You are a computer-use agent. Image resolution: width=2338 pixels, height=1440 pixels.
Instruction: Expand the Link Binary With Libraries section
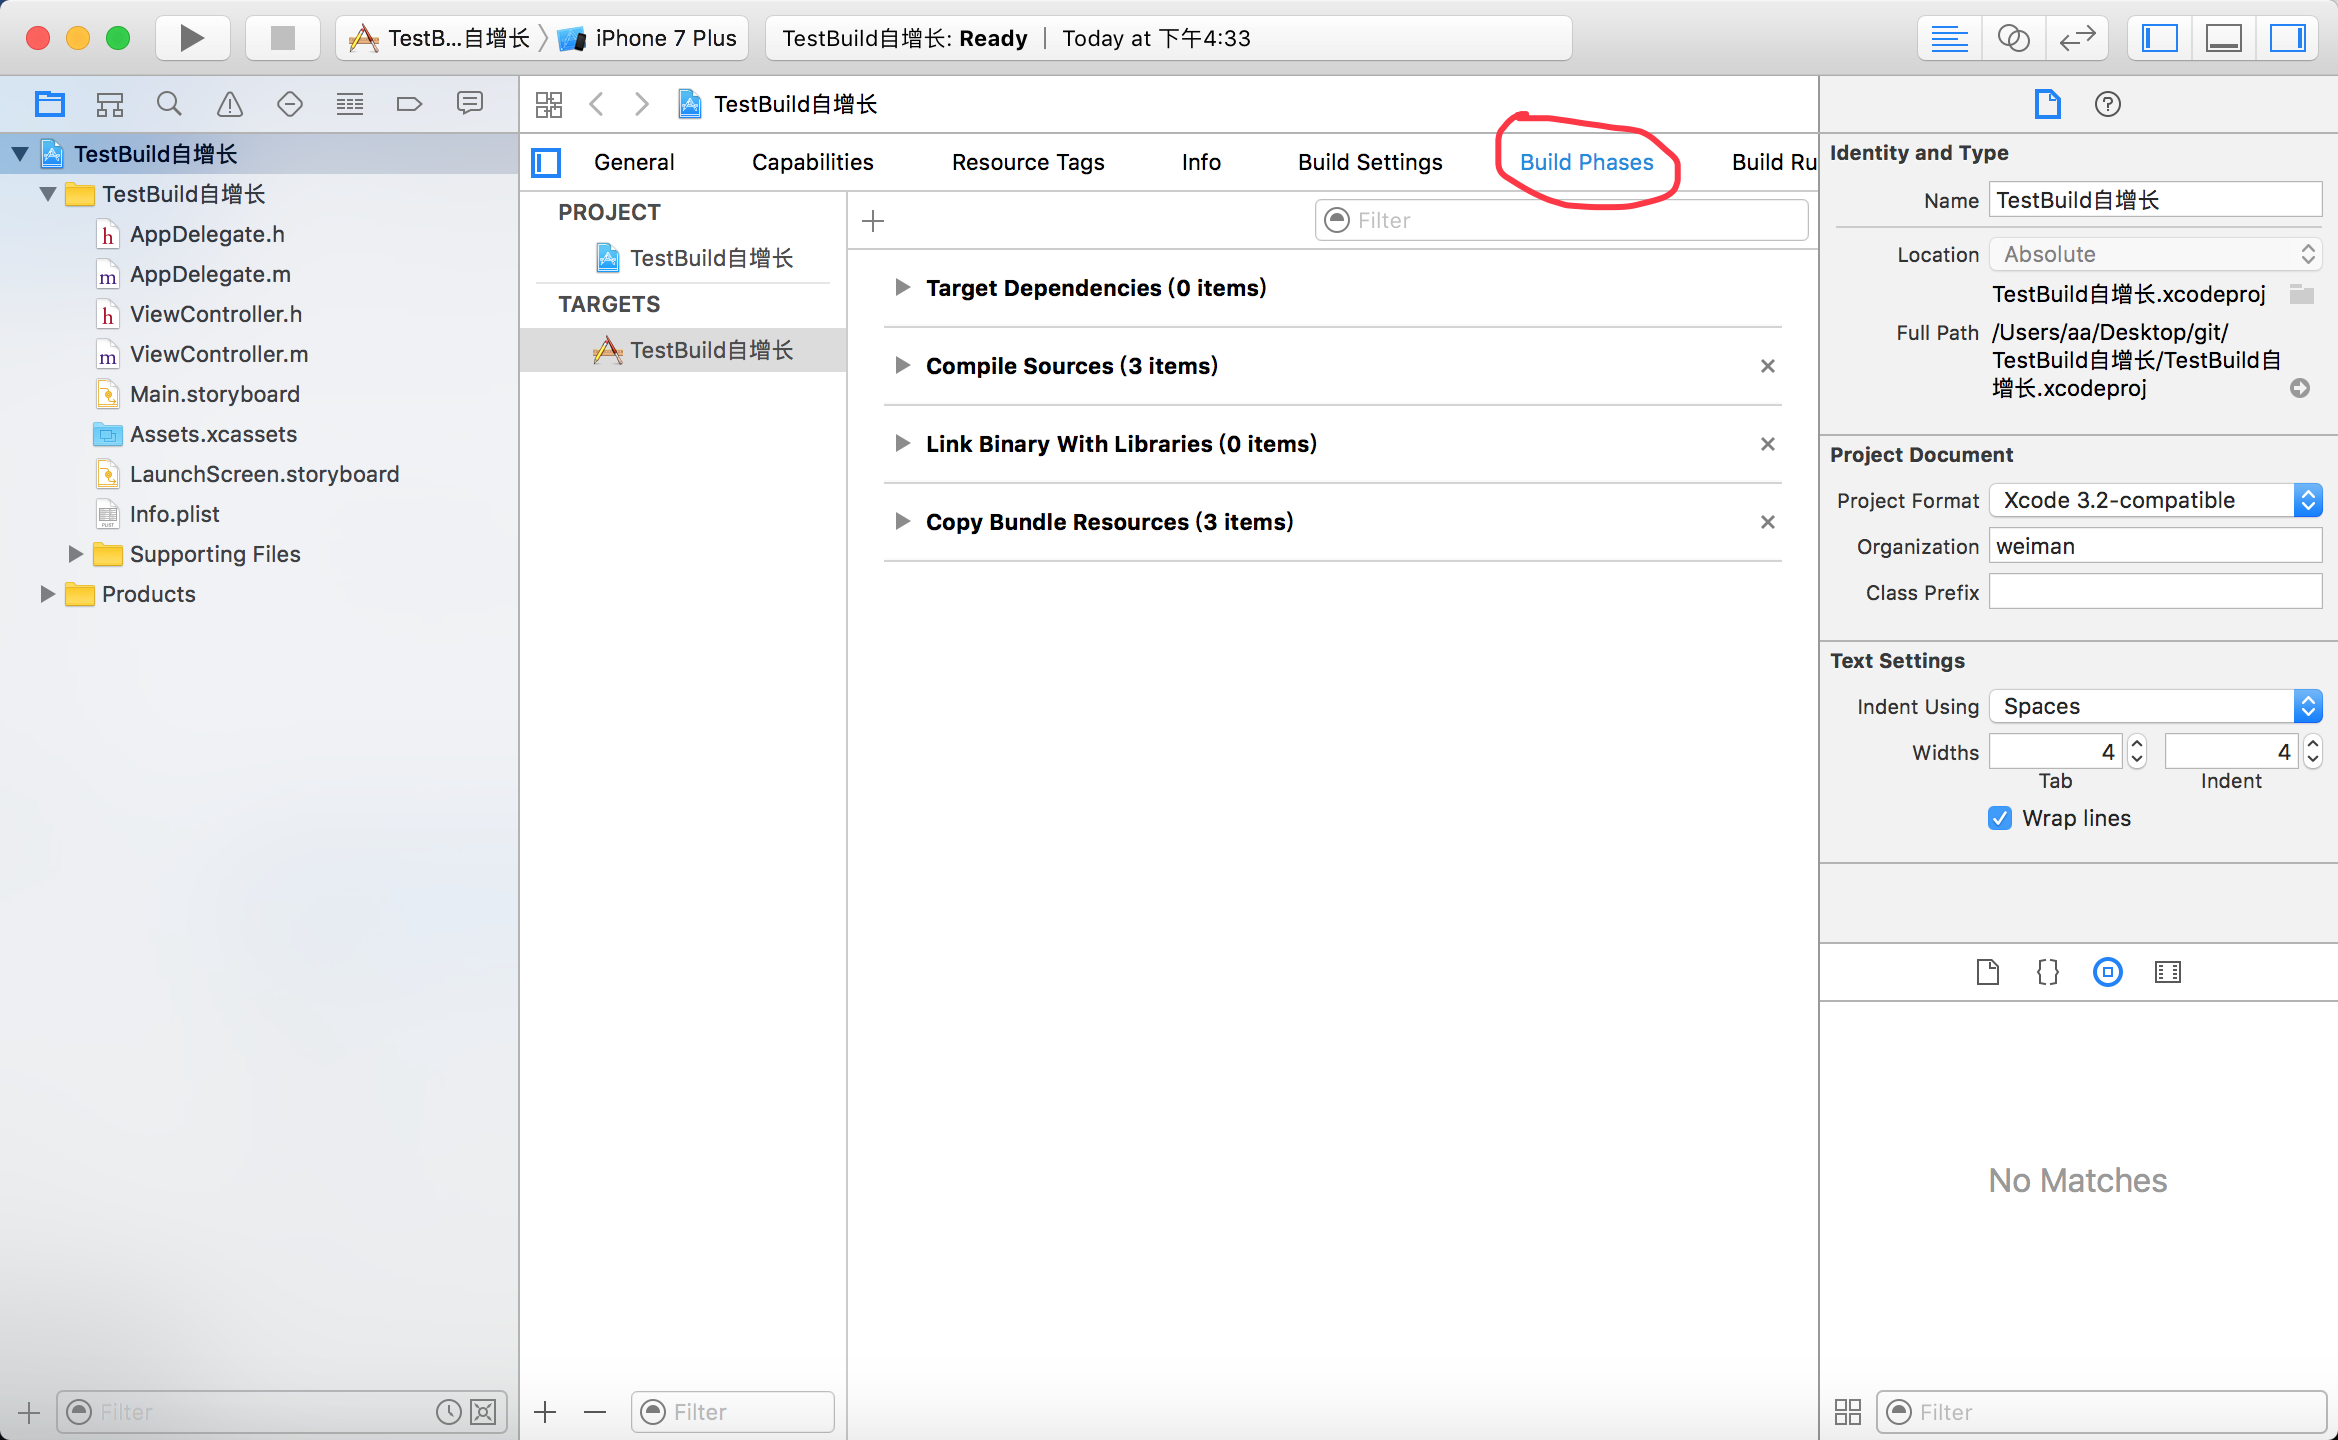[902, 443]
